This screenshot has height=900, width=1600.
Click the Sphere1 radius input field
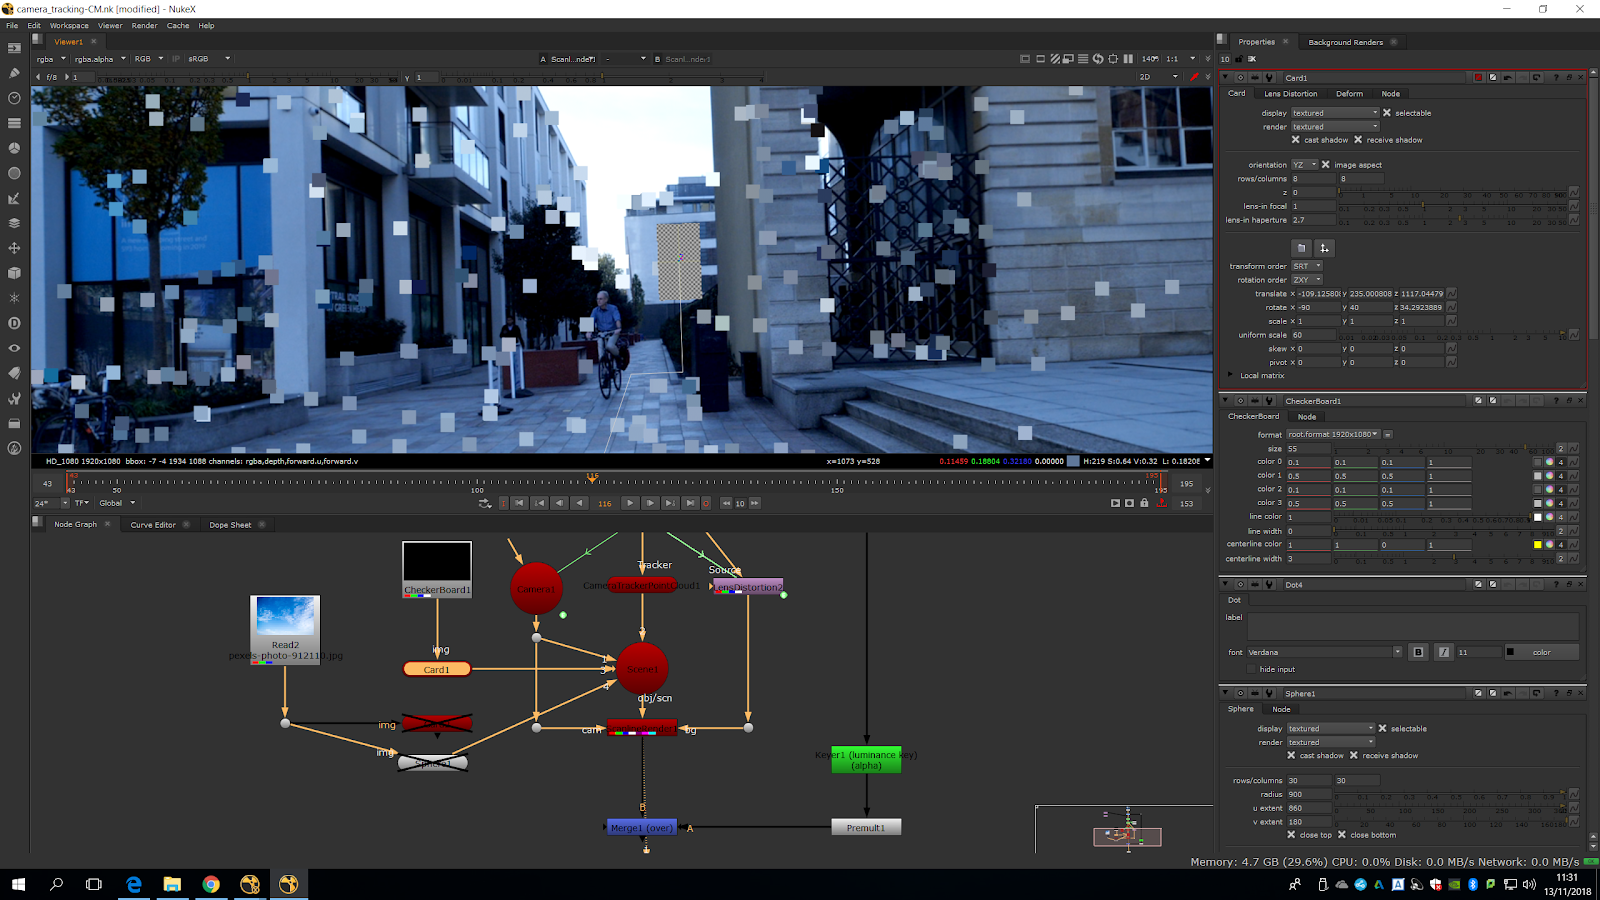[1309, 795]
